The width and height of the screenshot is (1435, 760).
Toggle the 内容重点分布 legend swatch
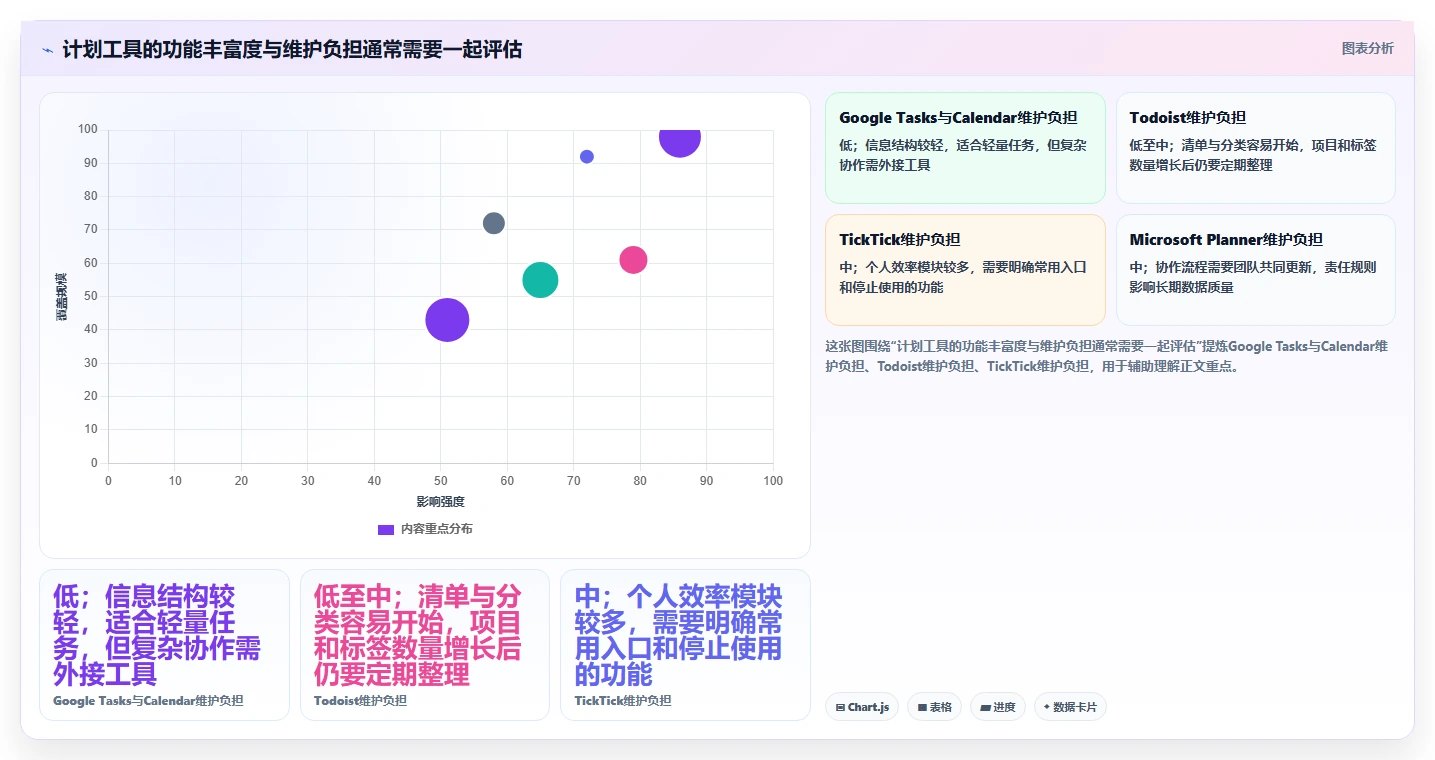click(386, 529)
